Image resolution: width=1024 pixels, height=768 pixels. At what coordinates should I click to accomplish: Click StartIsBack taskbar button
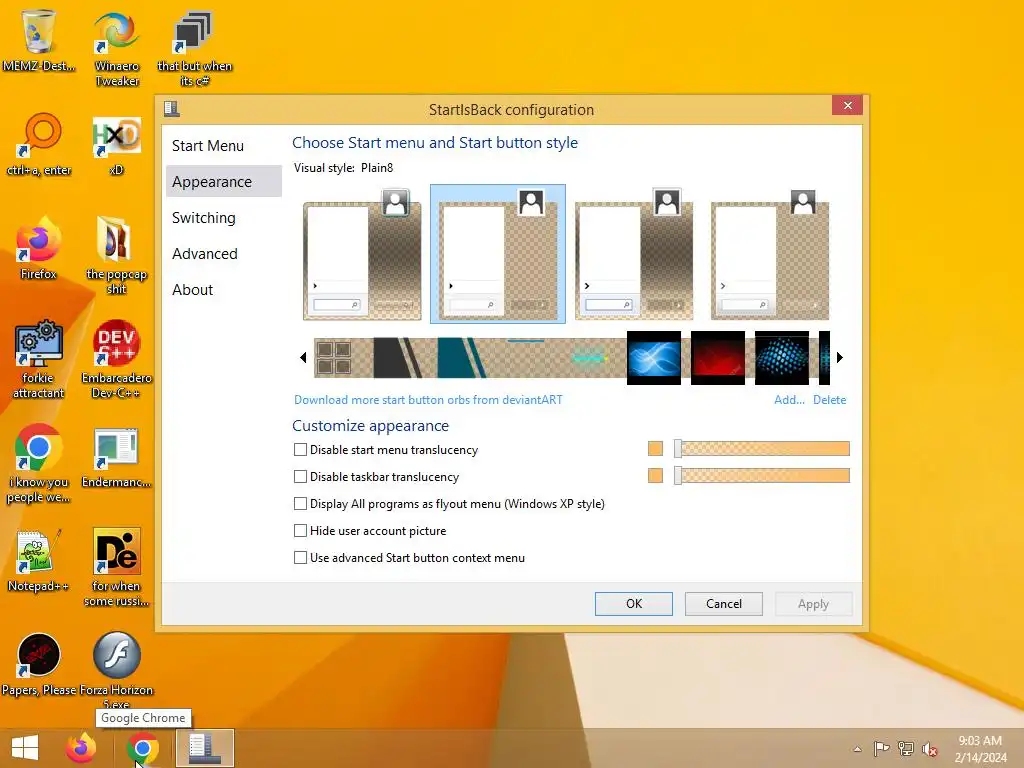click(x=205, y=748)
